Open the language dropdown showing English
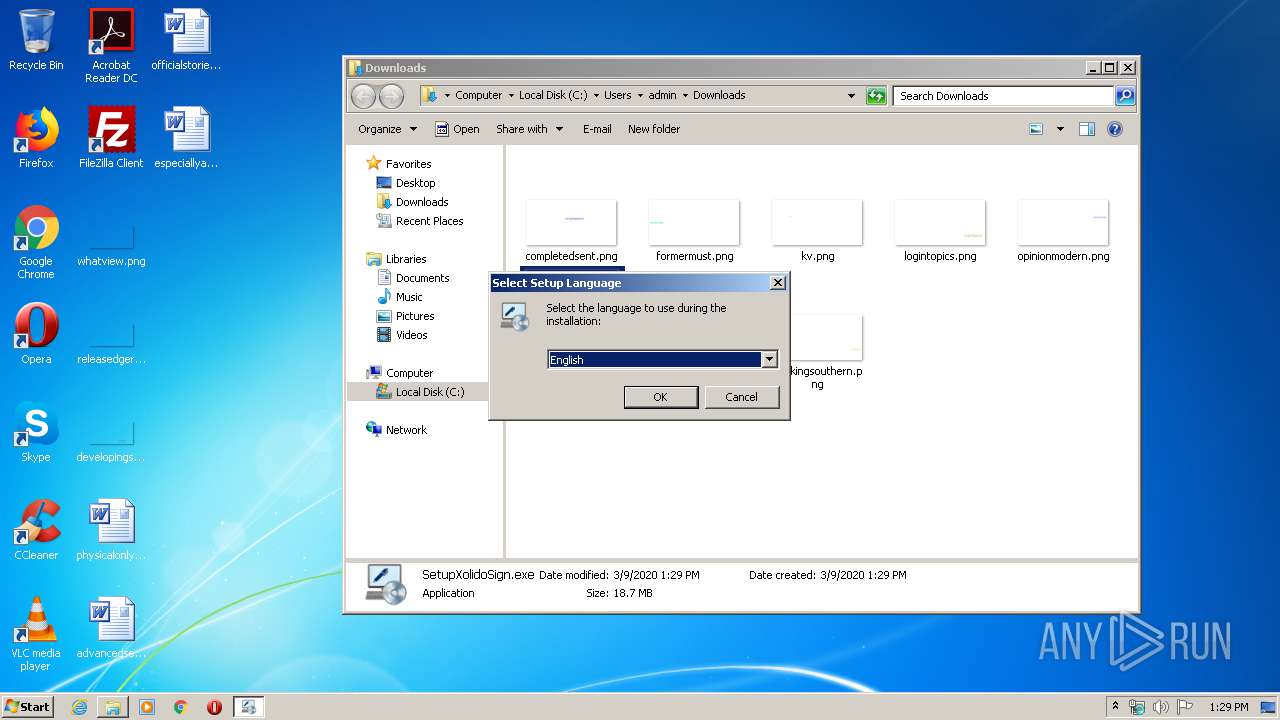Screen dimensions: 1280x720 (769, 360)
